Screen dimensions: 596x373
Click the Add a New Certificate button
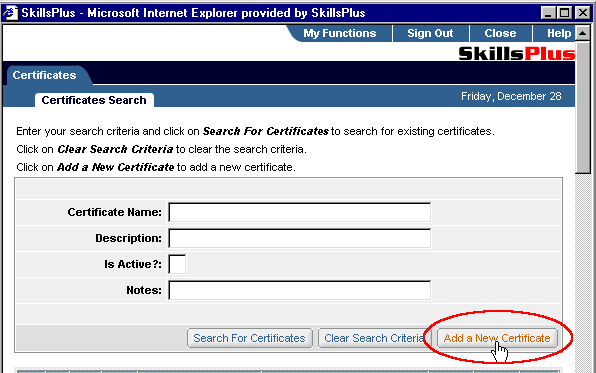pos(497,338)
